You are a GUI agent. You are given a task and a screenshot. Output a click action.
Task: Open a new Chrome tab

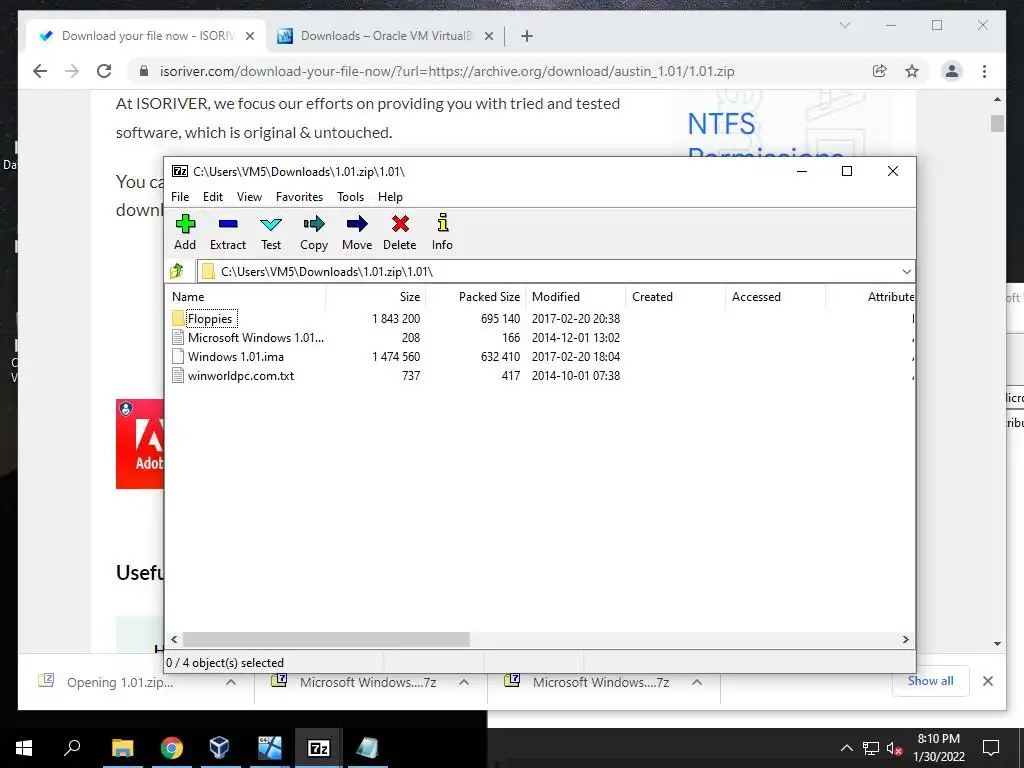pos(527,36)
